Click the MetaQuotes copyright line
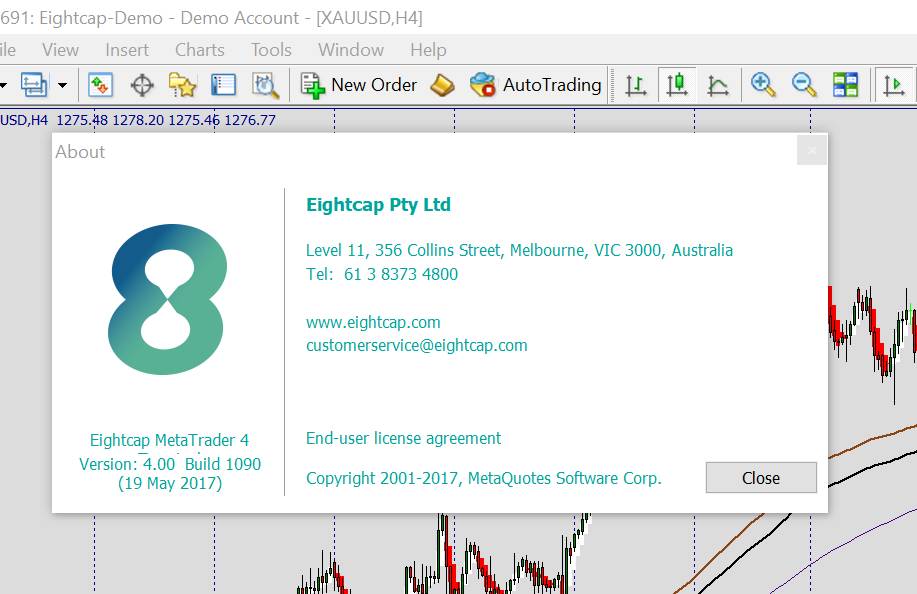The height and width of the screenshot is (594, 917). click(484, 478)
